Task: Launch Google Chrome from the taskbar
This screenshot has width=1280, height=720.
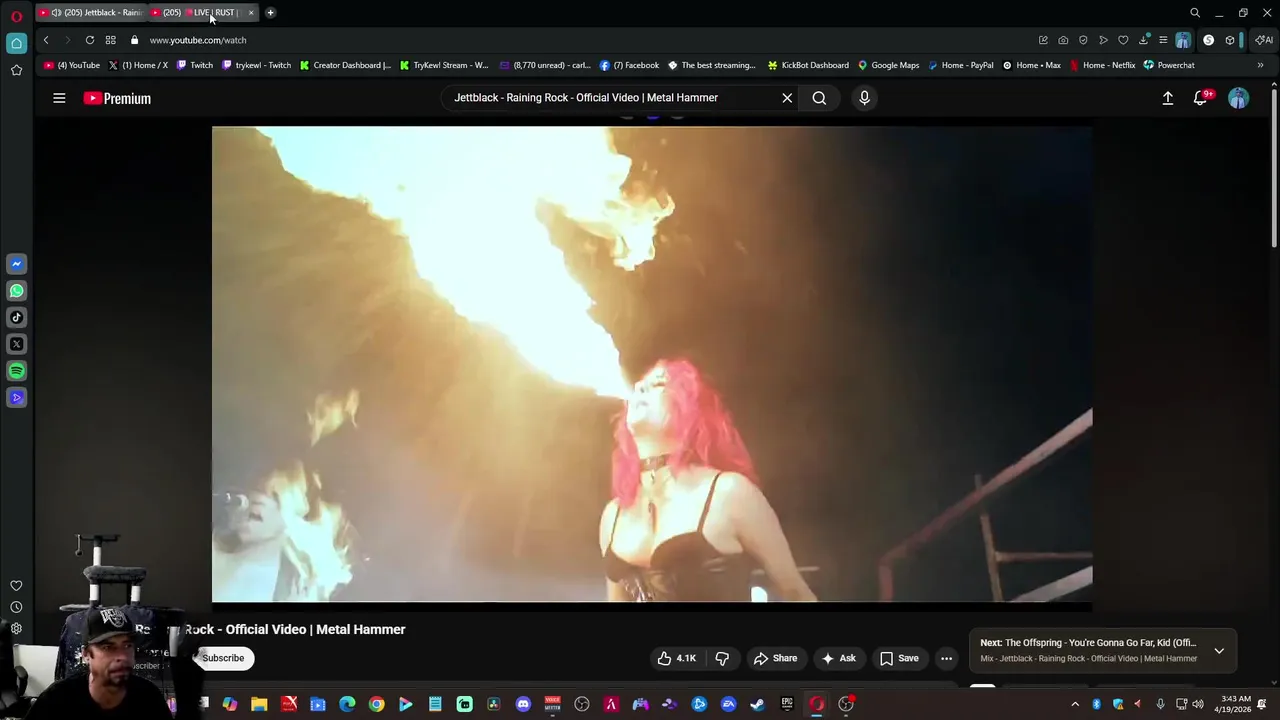Action: click(x=376, y=704)
